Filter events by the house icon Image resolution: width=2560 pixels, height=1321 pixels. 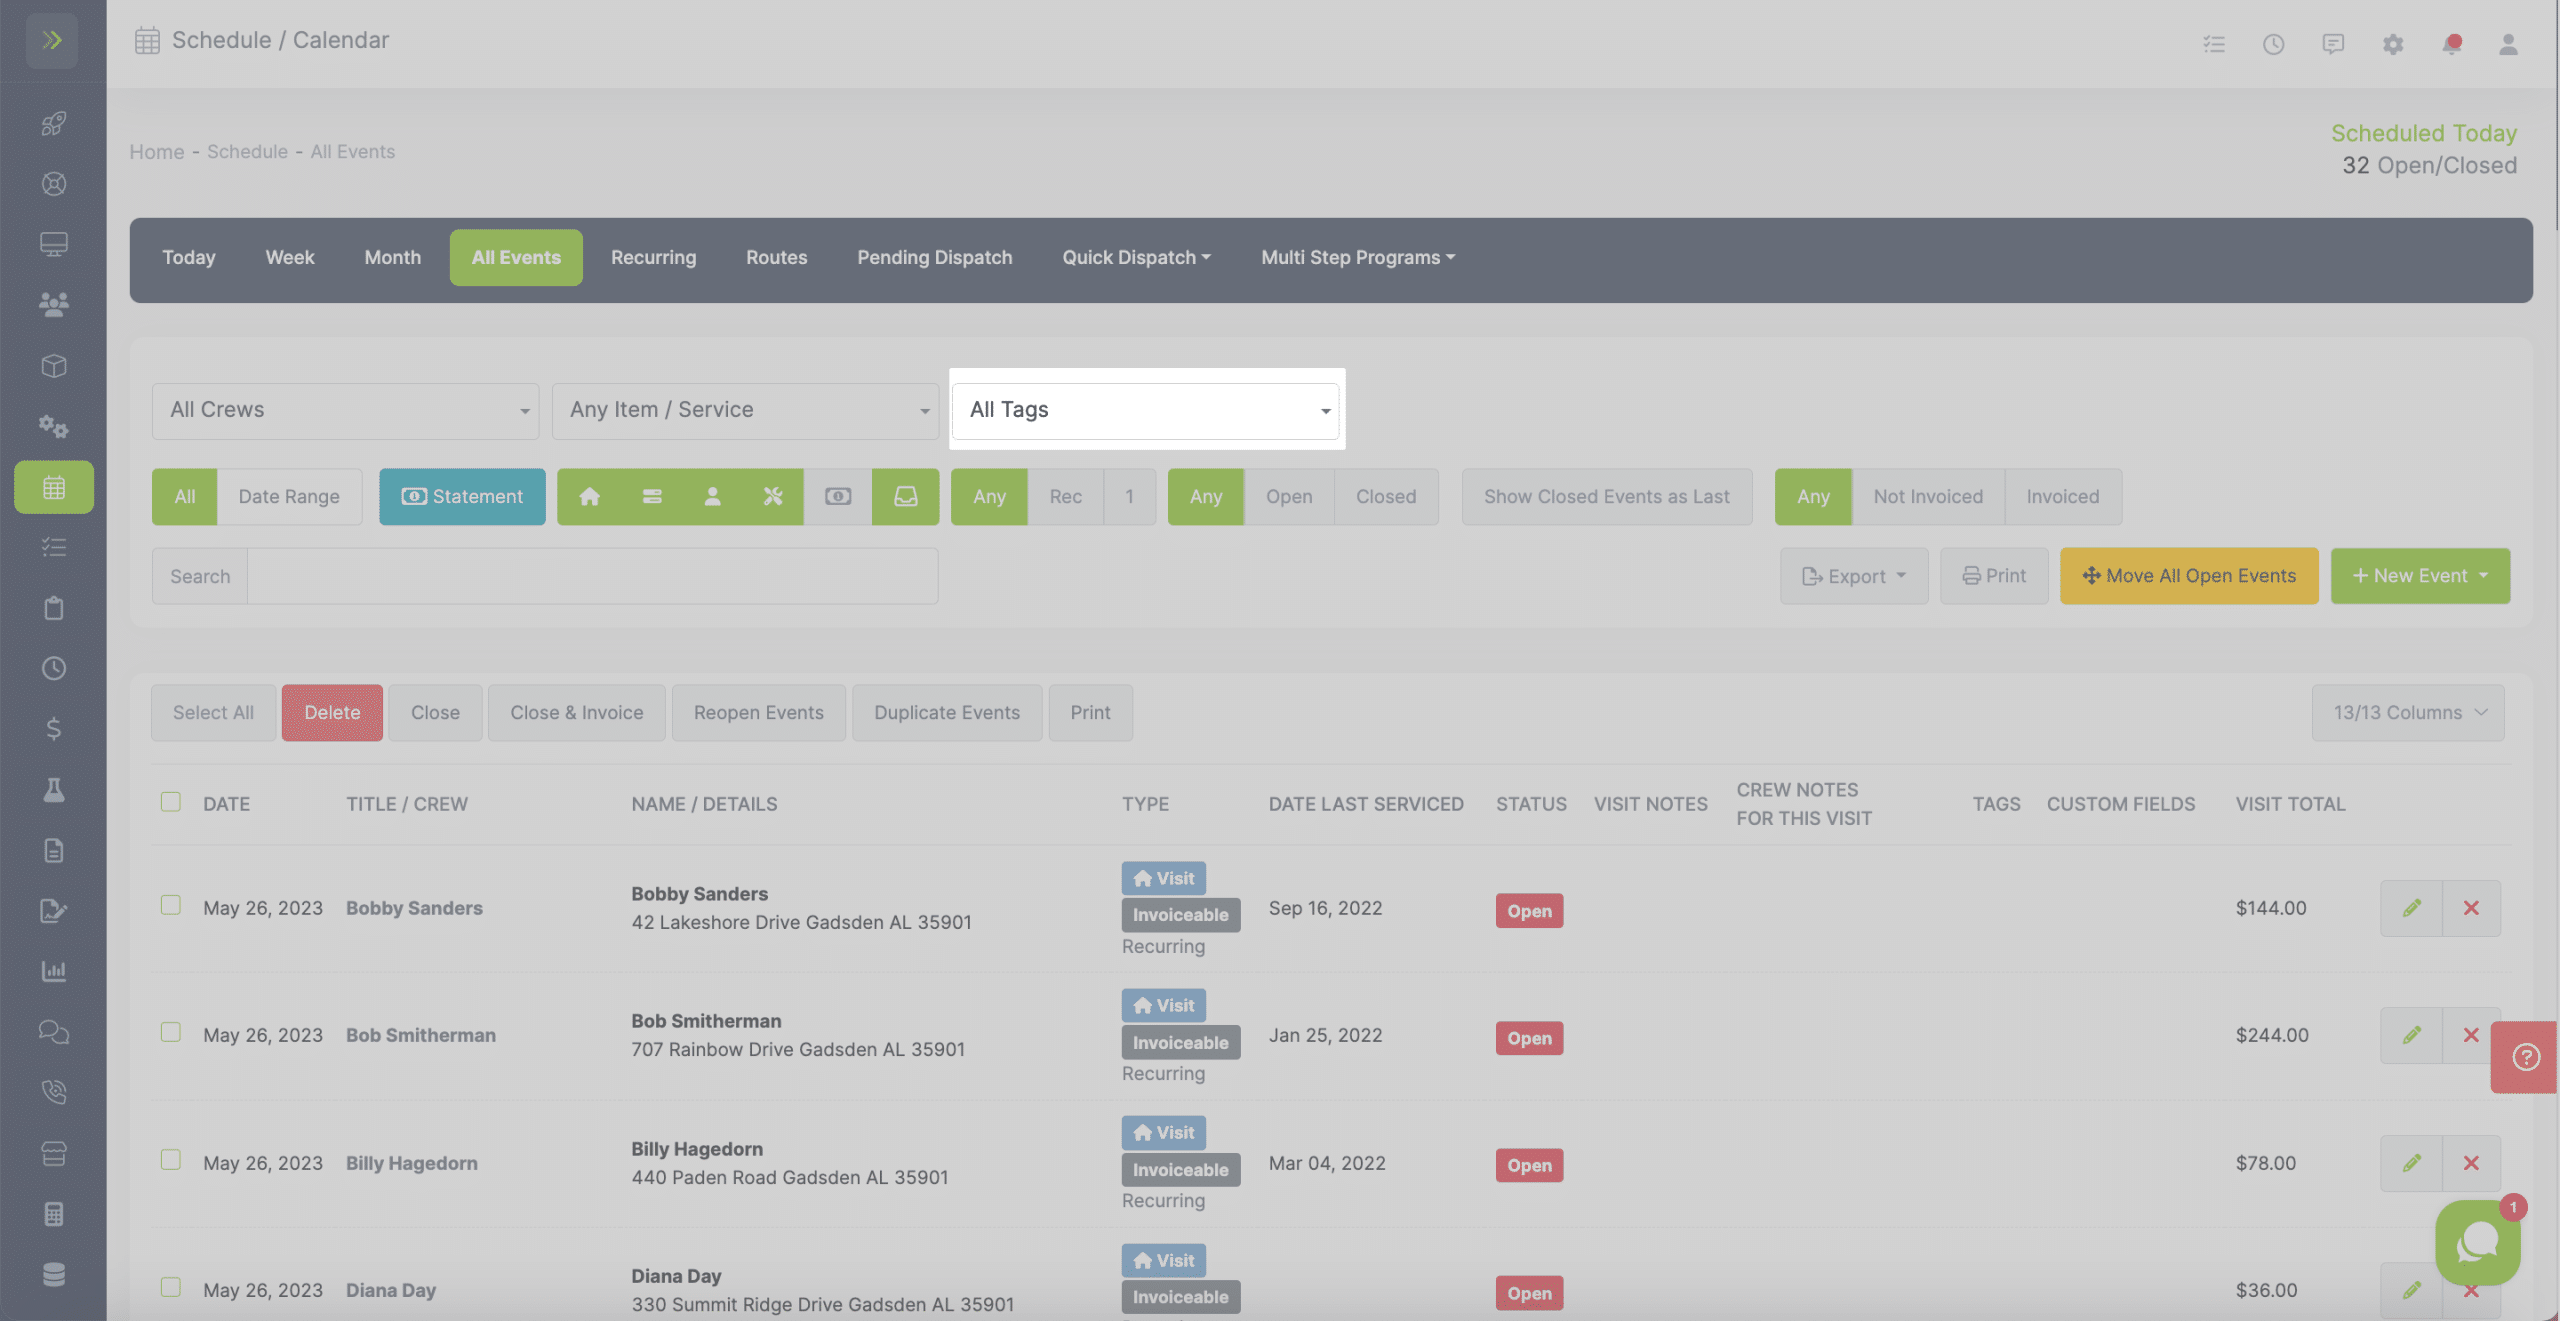[589, 497]
